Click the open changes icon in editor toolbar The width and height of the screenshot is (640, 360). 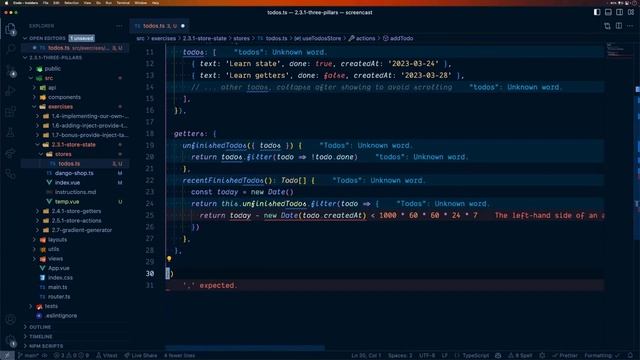[x=607, y=26]
